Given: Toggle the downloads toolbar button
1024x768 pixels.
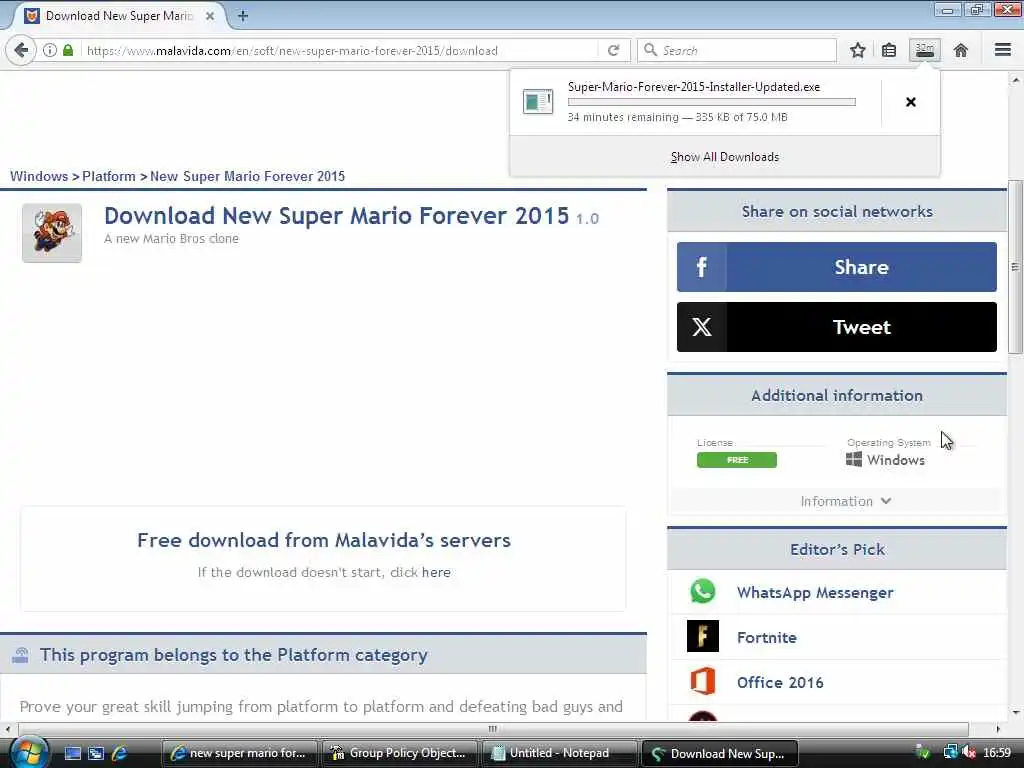Looking at the screenshot, I should point(925,50).
